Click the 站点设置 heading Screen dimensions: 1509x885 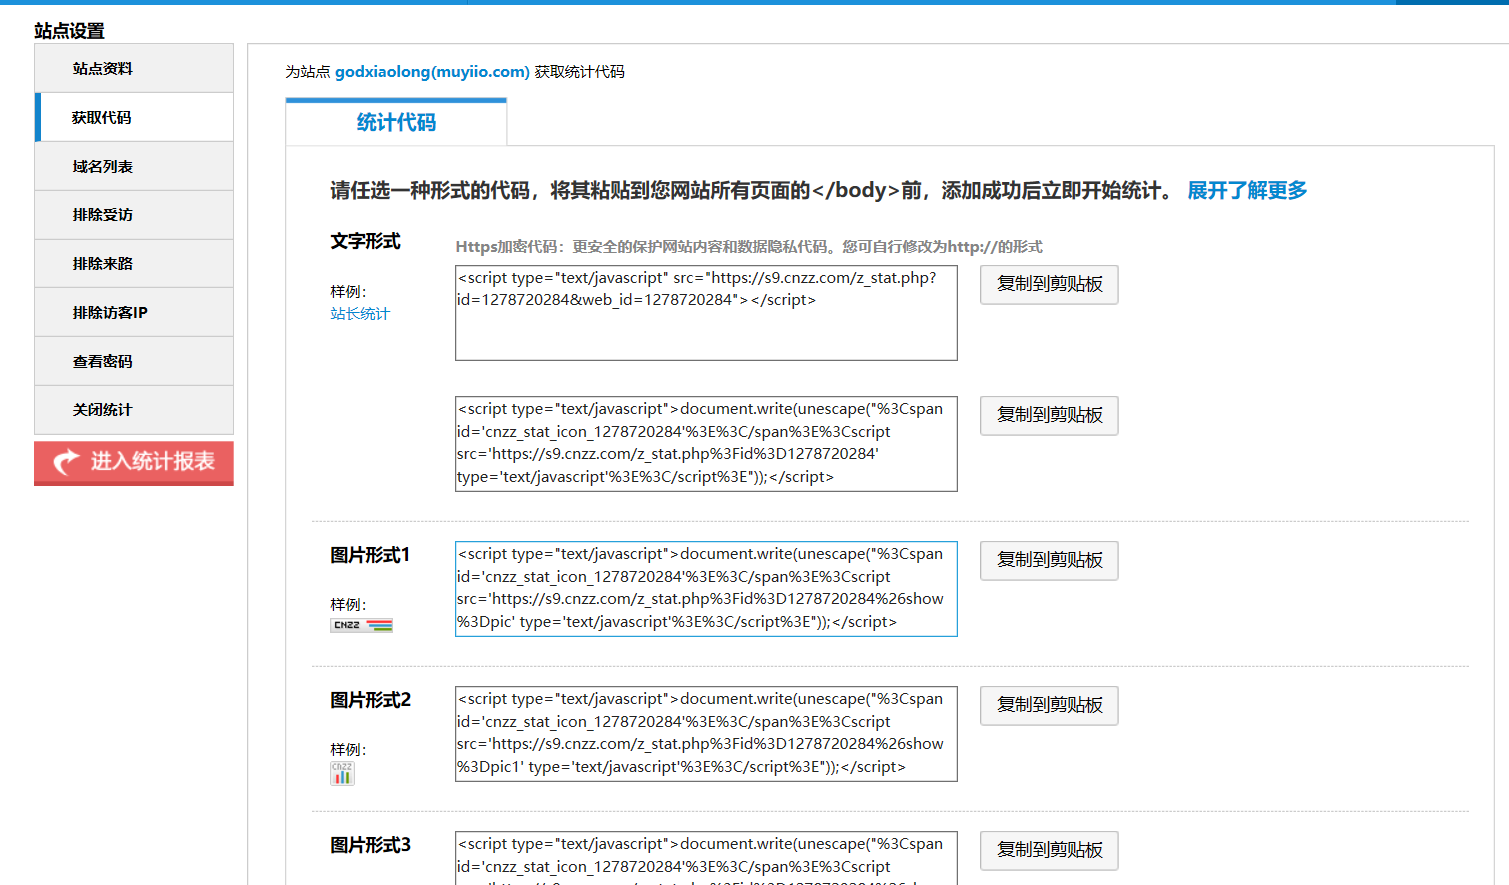pos(69,31)
